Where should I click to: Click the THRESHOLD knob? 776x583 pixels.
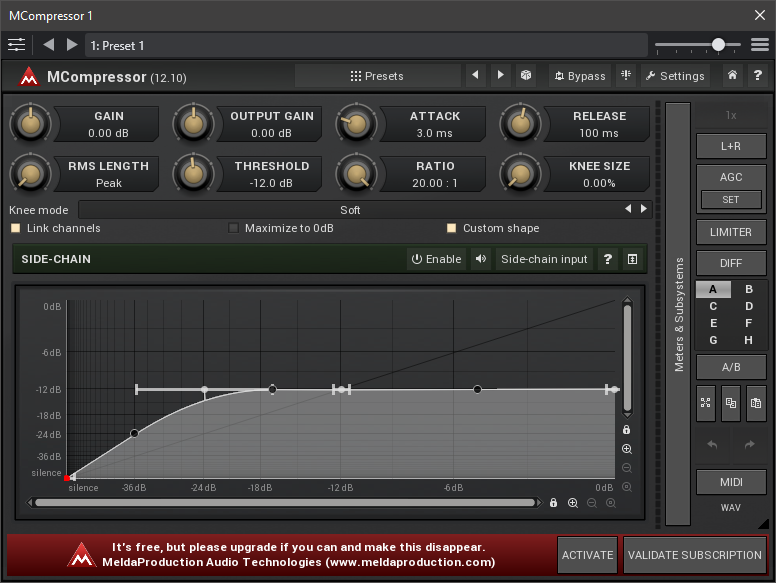click(193, 173)
